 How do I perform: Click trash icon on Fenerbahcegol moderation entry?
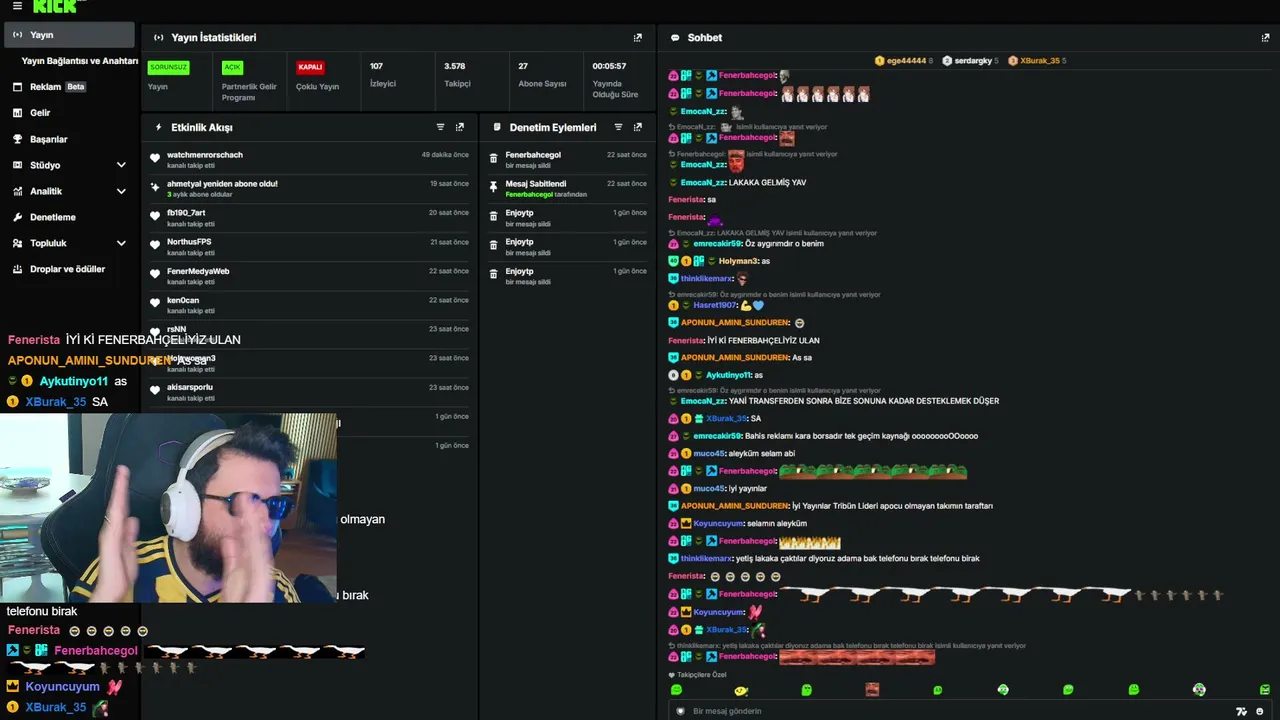click(494, 158)
